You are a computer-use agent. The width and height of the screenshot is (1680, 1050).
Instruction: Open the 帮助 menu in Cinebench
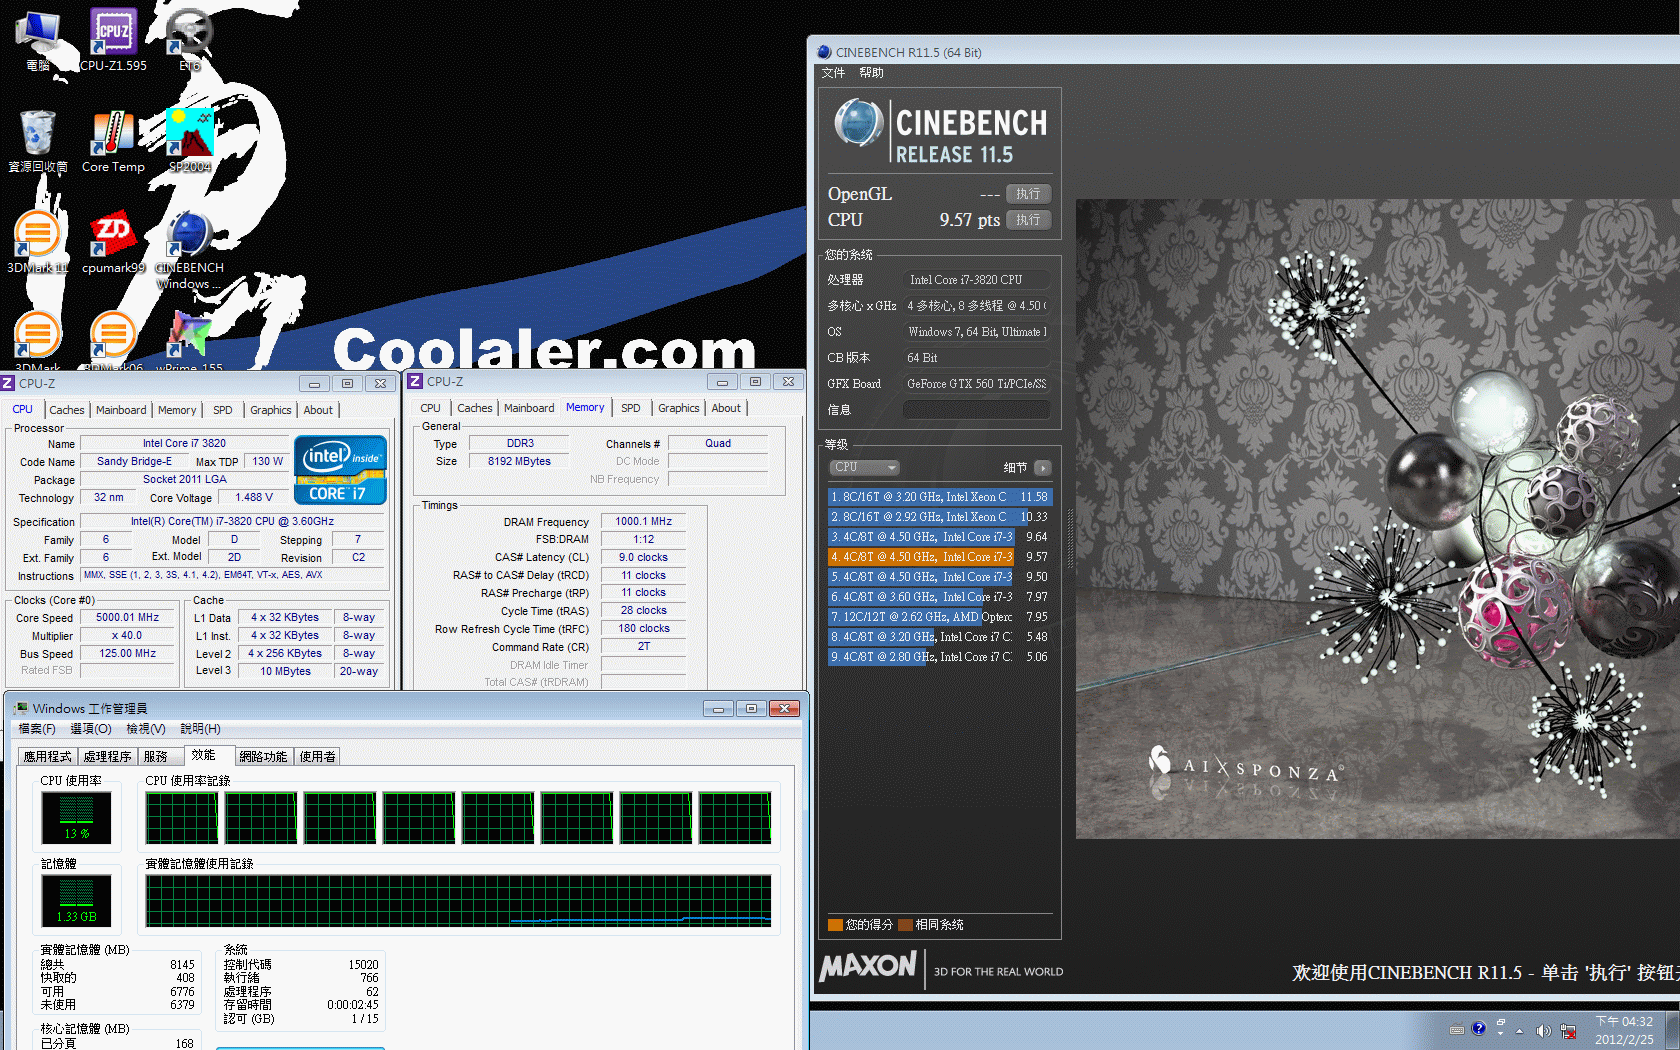pos(871,73)
